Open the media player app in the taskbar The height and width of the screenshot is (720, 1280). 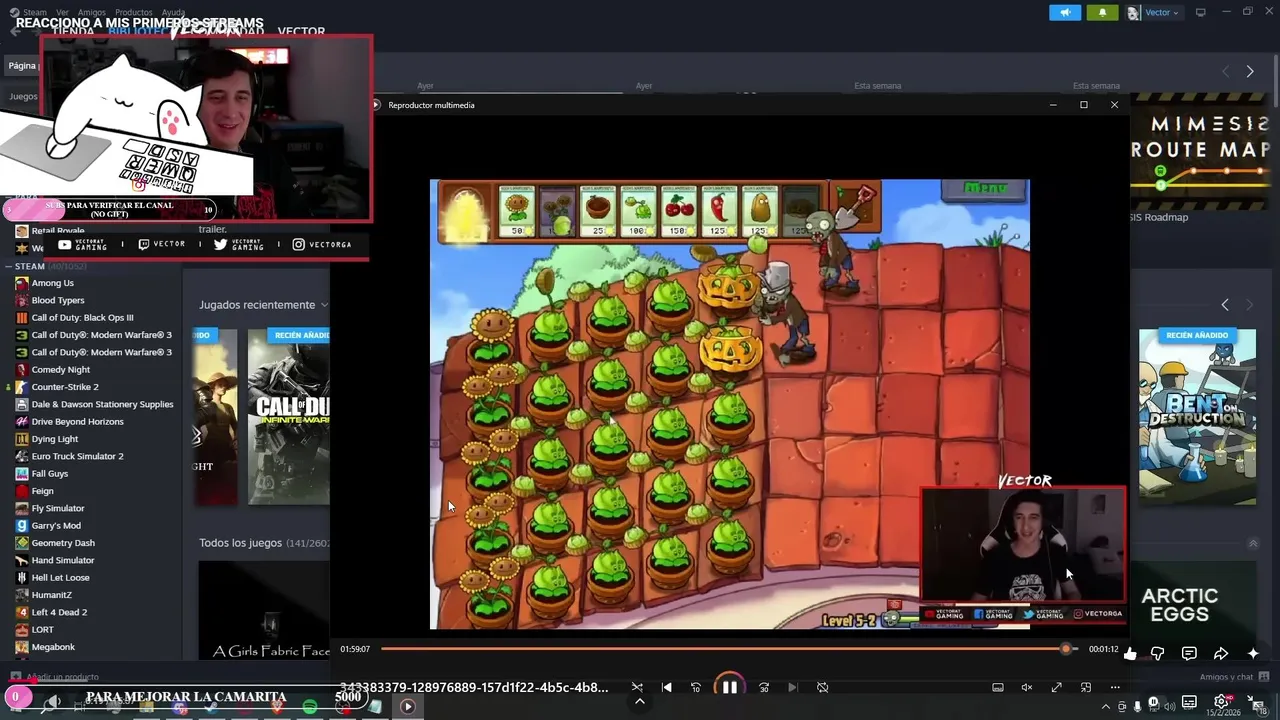(408, 707)
